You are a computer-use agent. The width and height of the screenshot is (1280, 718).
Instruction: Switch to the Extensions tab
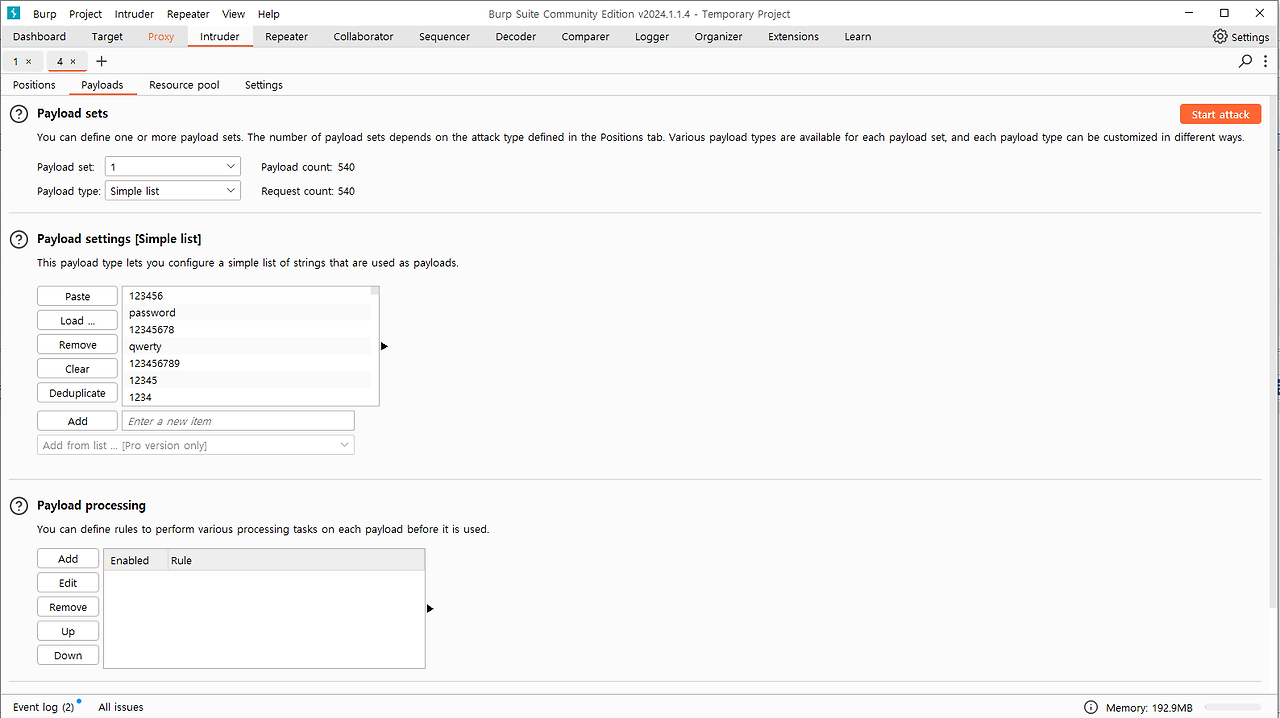coord(794,36)
